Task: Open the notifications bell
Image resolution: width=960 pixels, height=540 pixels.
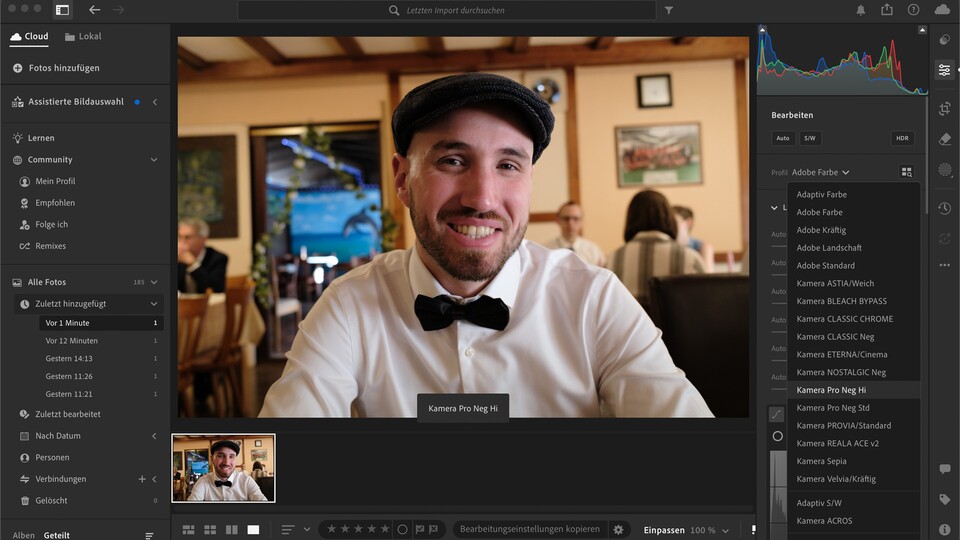Action: 860,10
